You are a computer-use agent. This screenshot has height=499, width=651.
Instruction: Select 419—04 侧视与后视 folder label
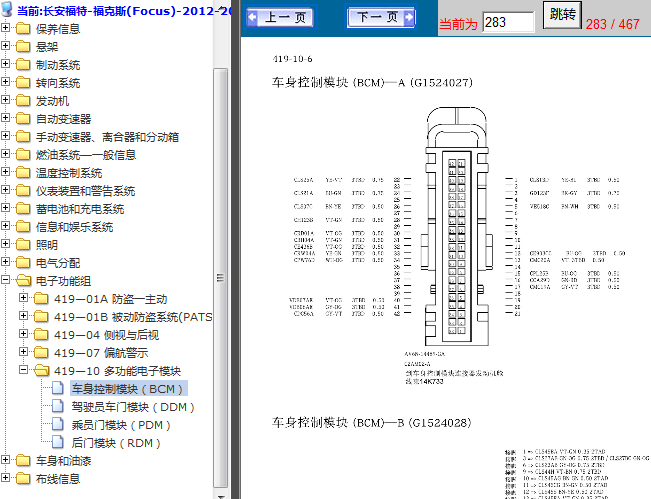106,335
